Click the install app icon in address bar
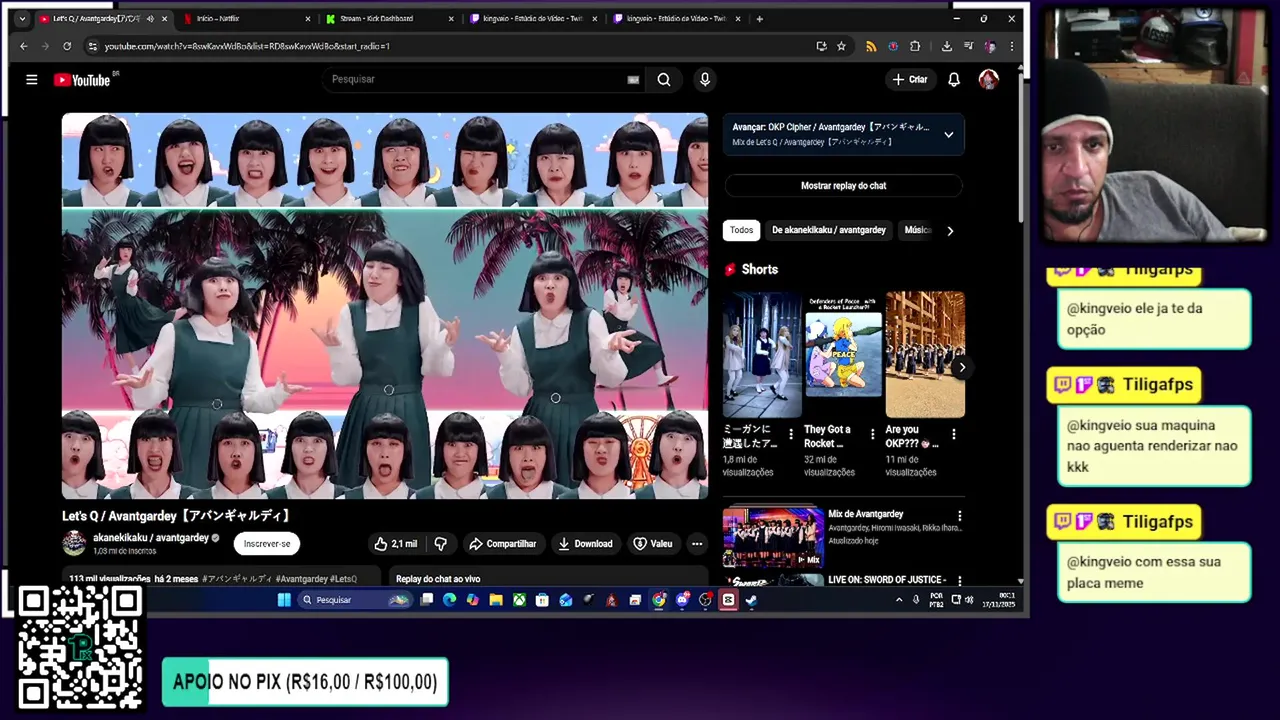1280x720 pixels. tap(821, 46)
